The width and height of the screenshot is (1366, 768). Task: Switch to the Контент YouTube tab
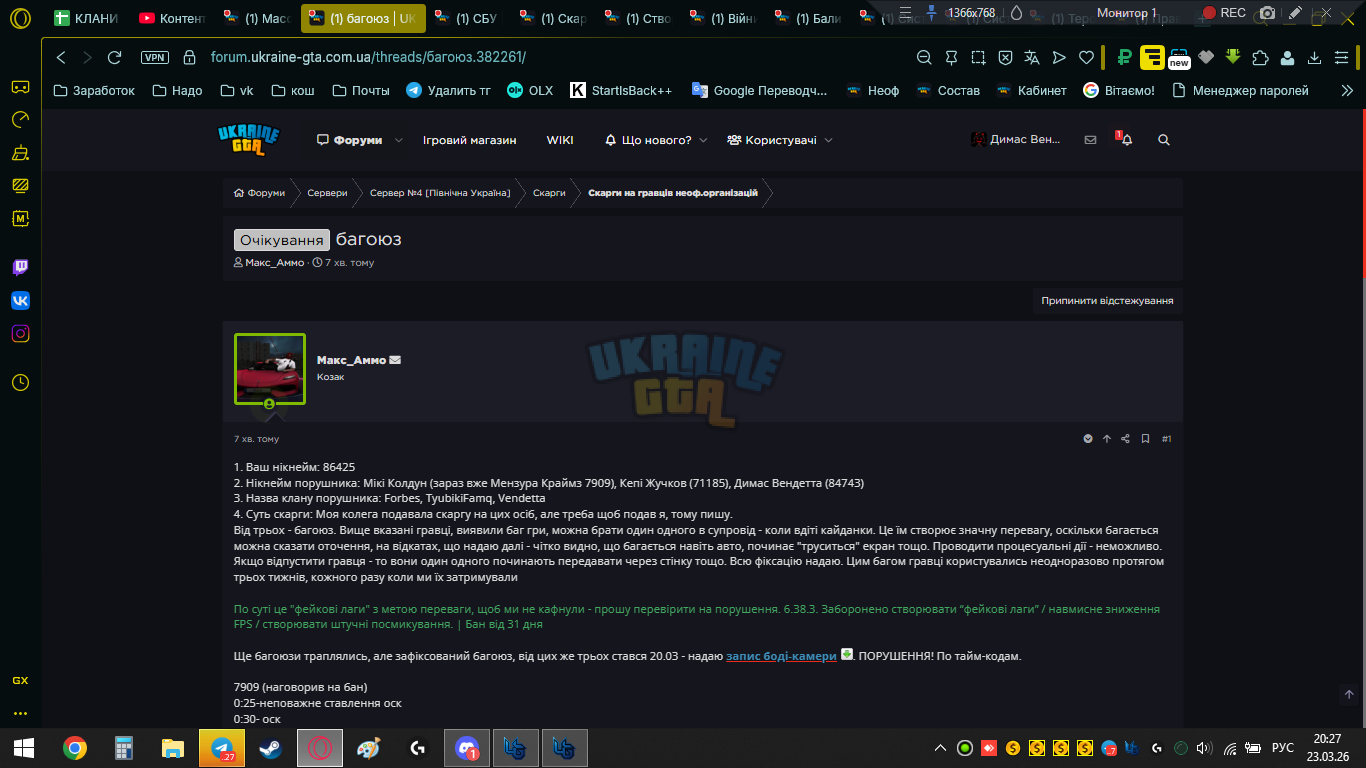click(172, 18)
